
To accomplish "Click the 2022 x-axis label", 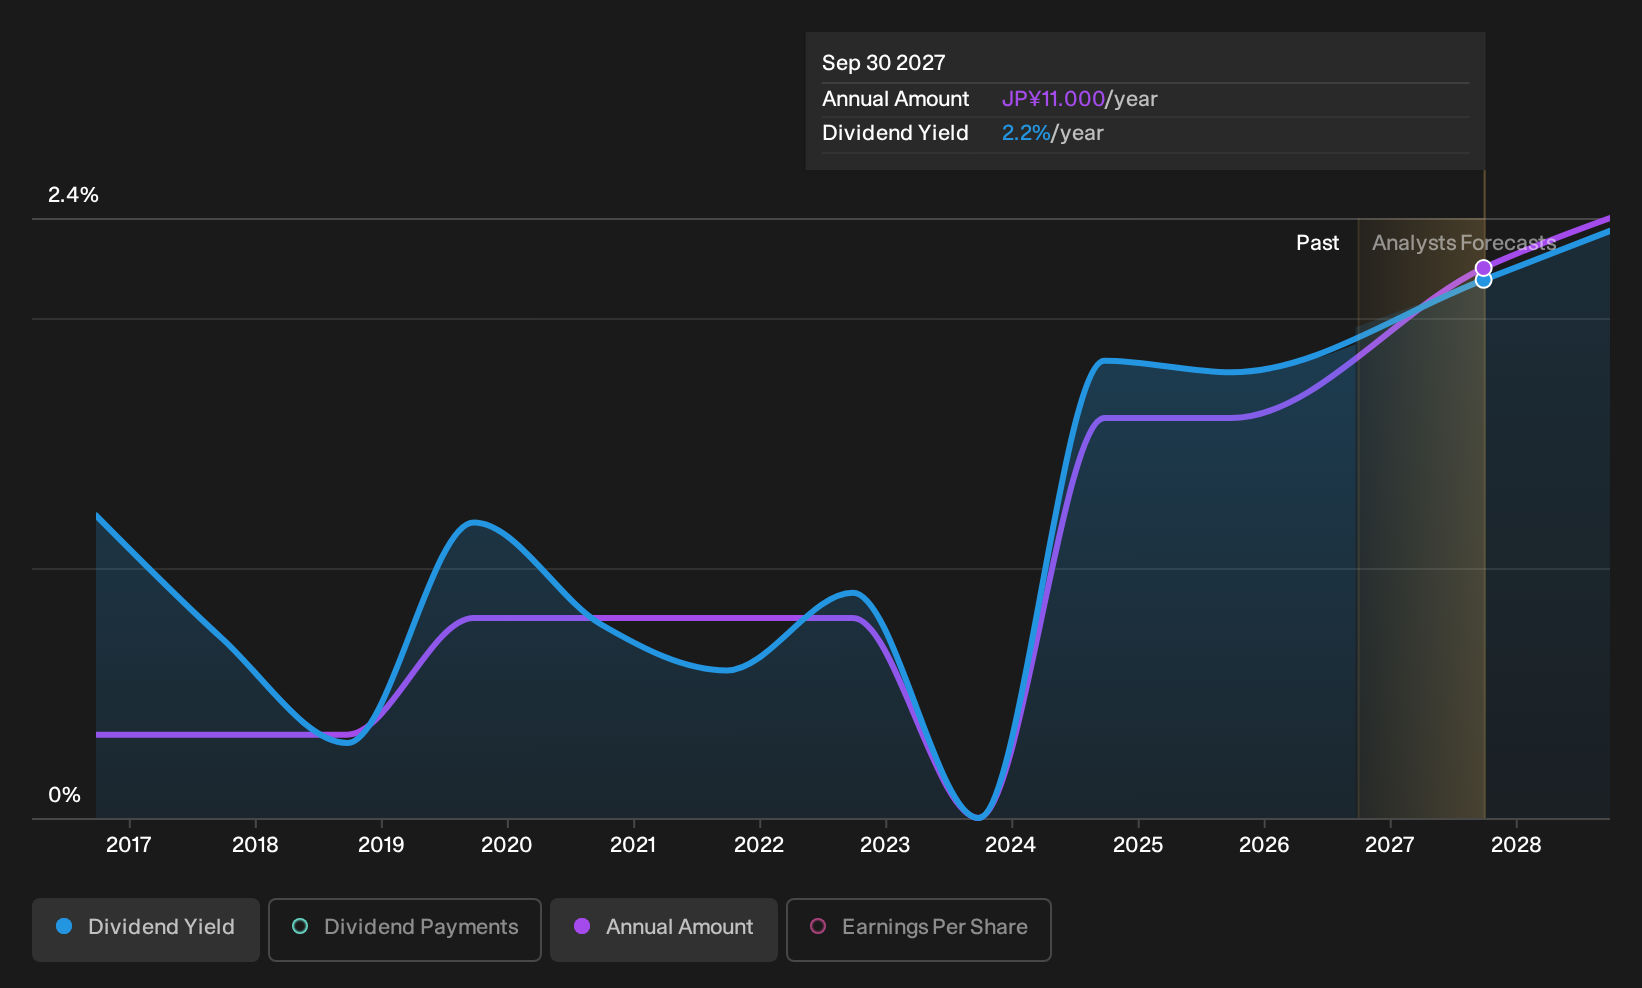I will 759,845.
